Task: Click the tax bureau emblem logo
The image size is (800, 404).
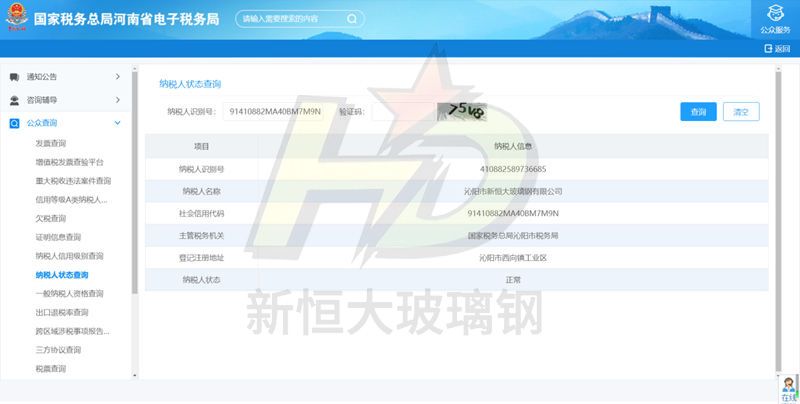Action: pos(15,19)
